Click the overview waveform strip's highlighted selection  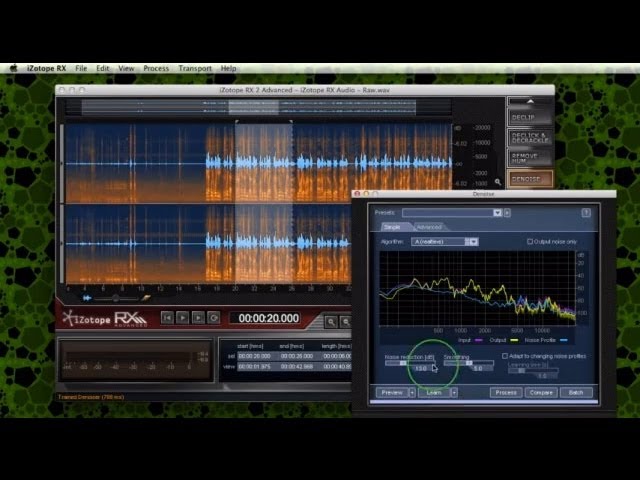pos(253,107)
